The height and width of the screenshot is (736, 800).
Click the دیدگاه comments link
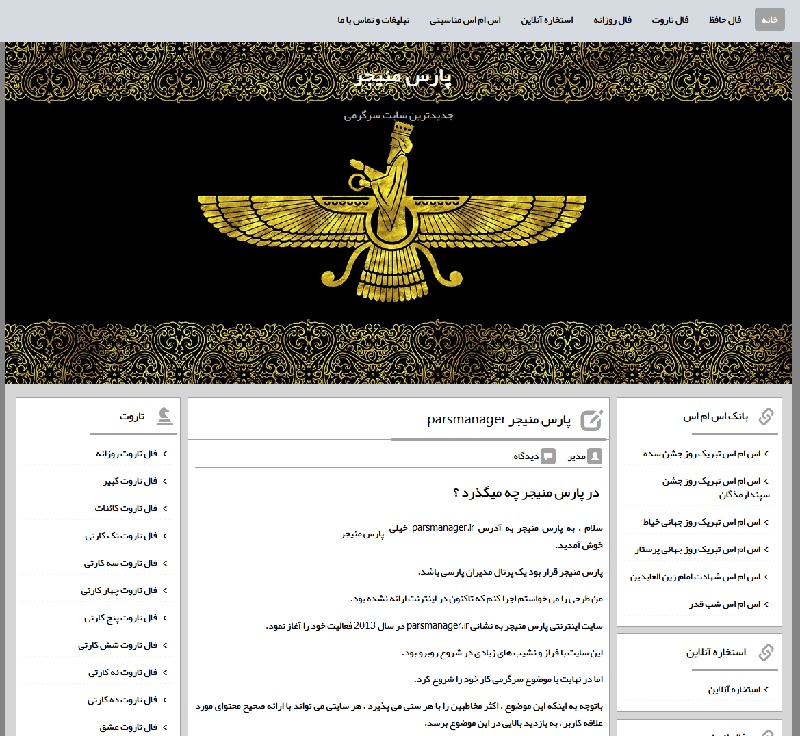point(526,456)
